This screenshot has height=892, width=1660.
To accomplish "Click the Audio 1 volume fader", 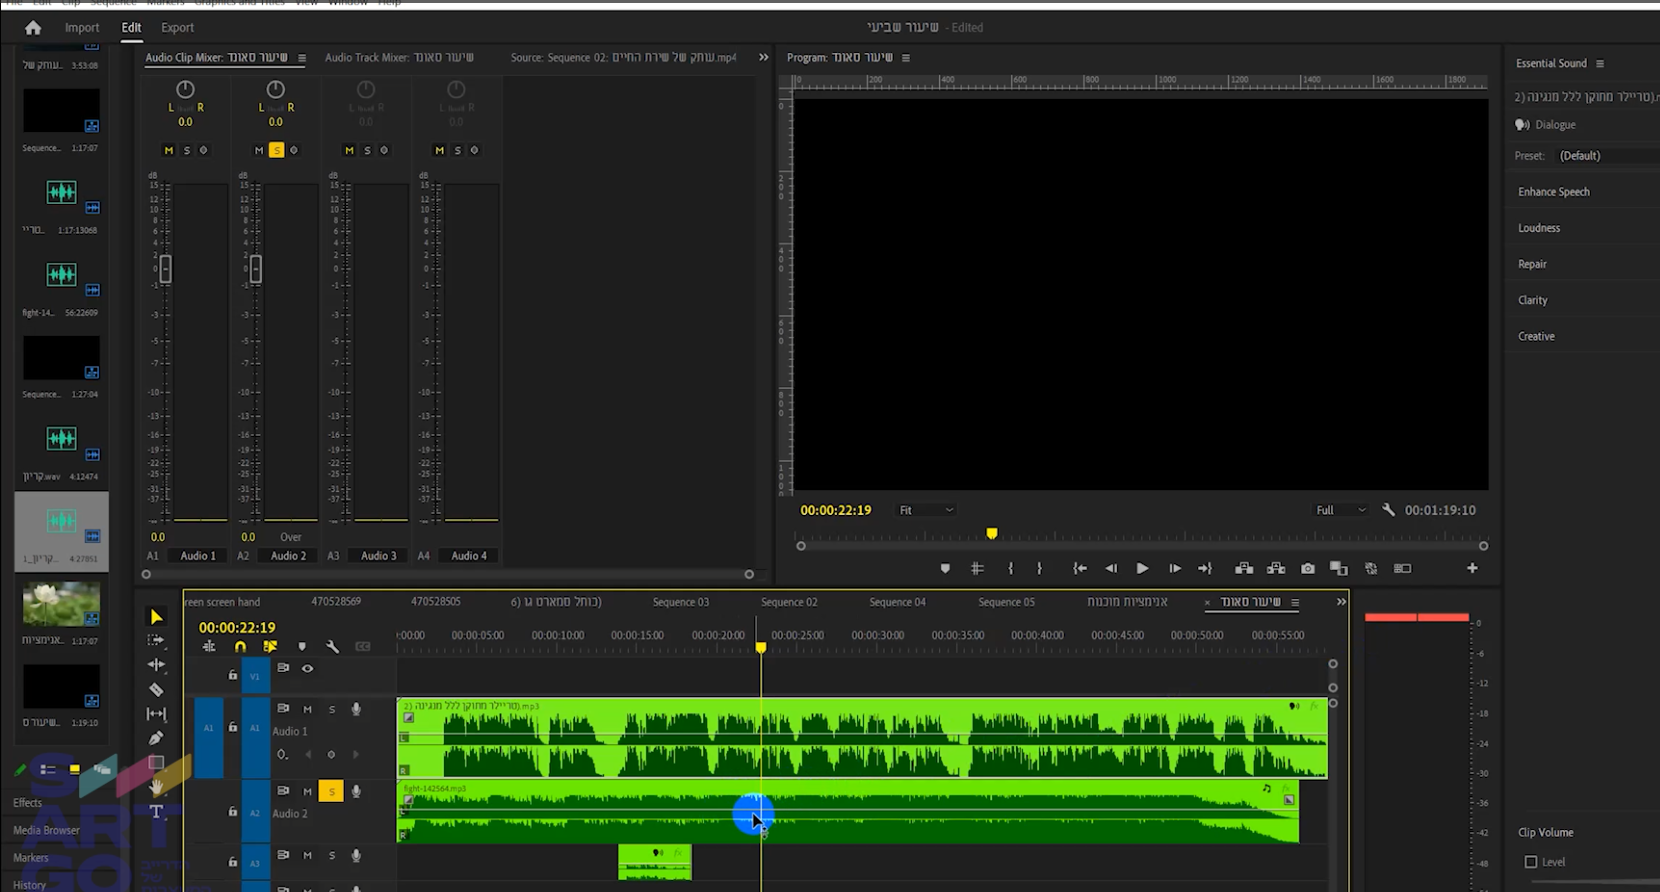I will 166,268.
